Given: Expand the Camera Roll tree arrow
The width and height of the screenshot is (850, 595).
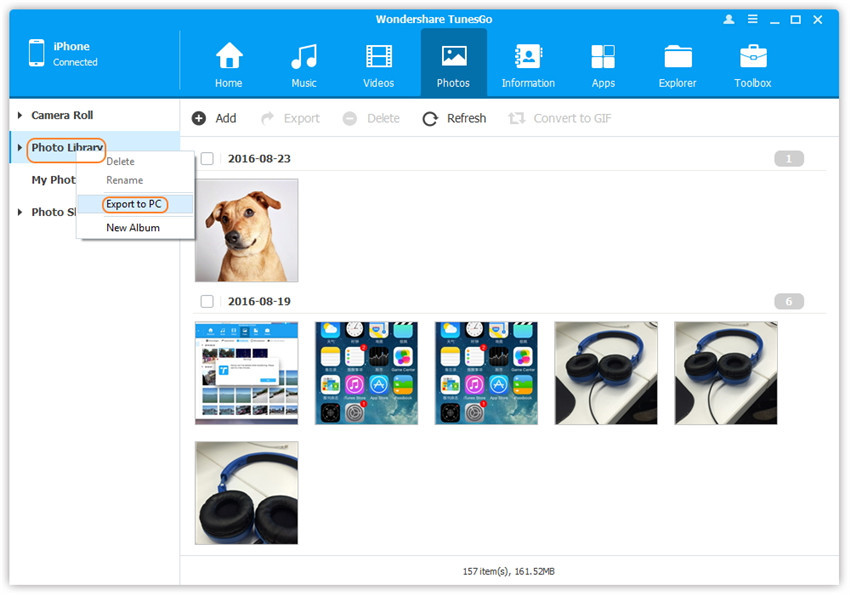Looking at the screenshot, I should 20,115.
